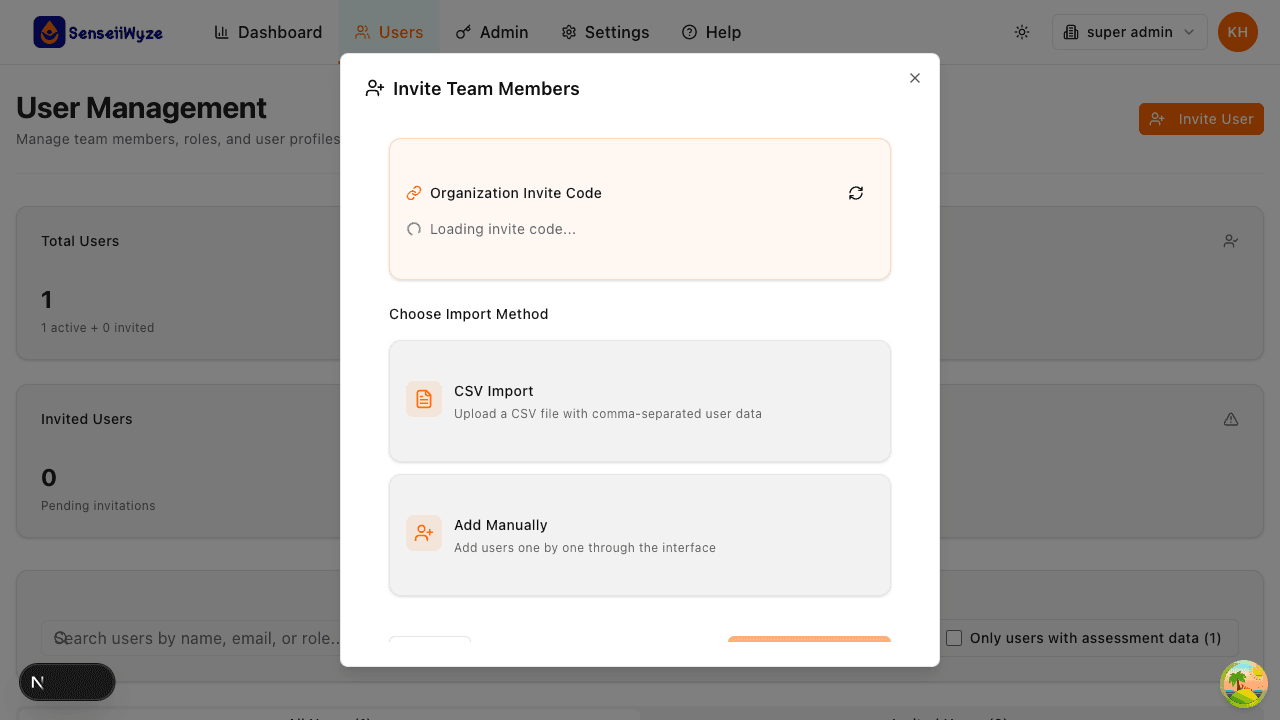The image size is (1280, 720).
Task: Select the CSV Import method card
Action: tap(639, 400)
